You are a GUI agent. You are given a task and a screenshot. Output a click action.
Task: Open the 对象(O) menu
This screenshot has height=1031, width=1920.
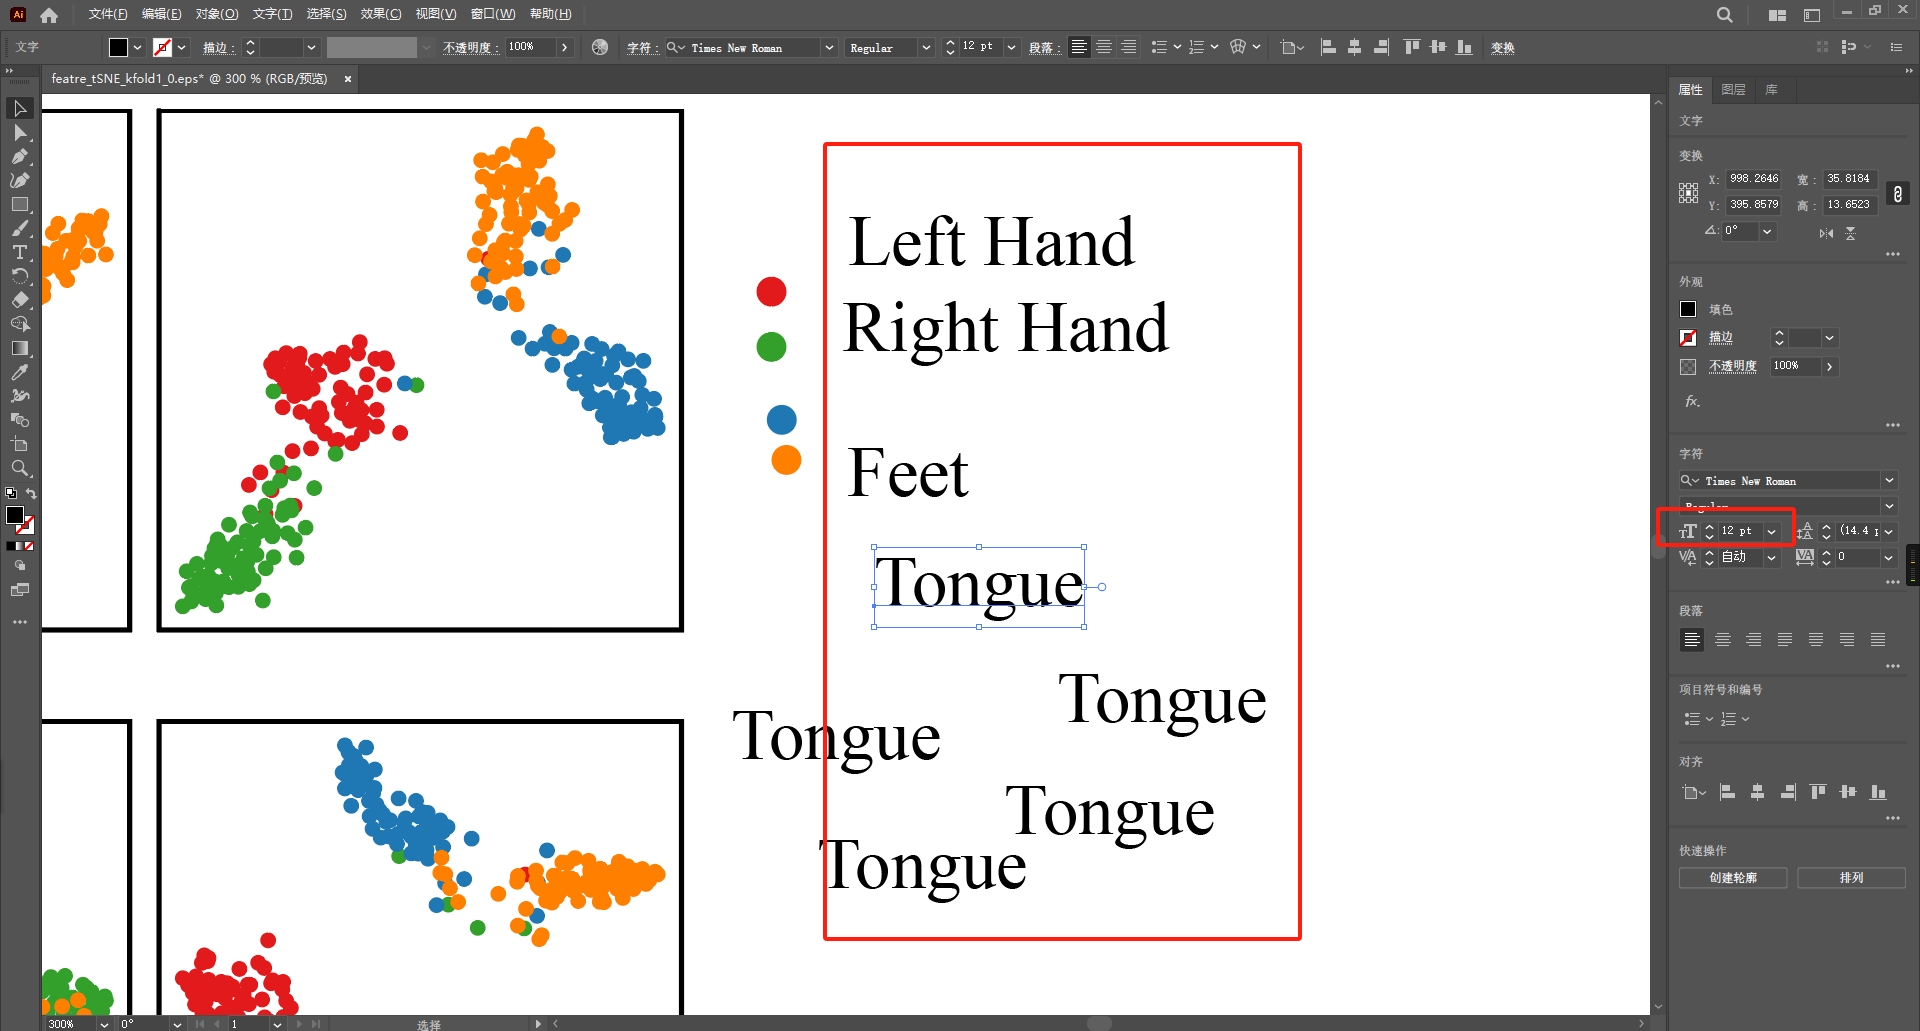217,14
